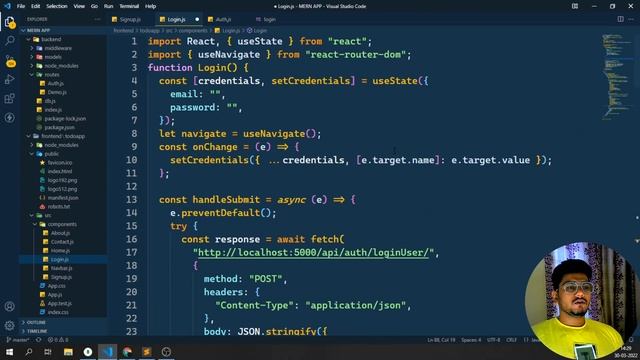The height and width of the screenshot is (360, 640).
Task: Click the CRLF line ending in status bar
Action: 511,340
